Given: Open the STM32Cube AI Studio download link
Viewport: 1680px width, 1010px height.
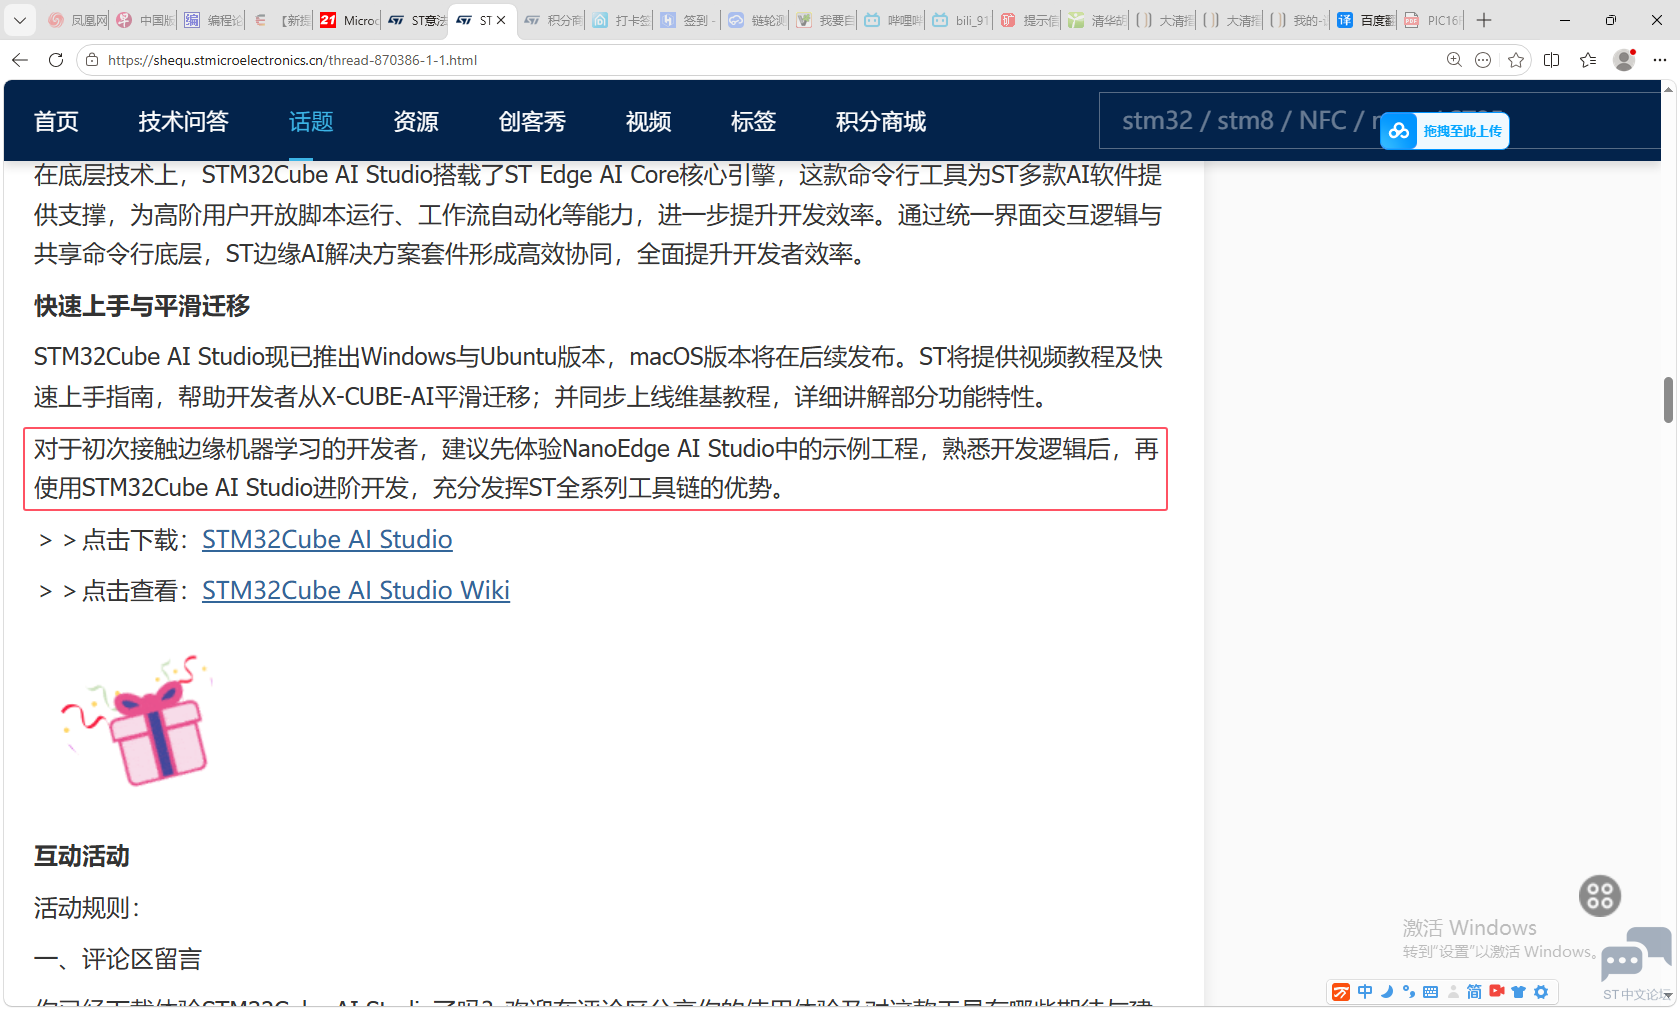Looking at the screenshot, I should pyautogui.click(x=327, y=540).
